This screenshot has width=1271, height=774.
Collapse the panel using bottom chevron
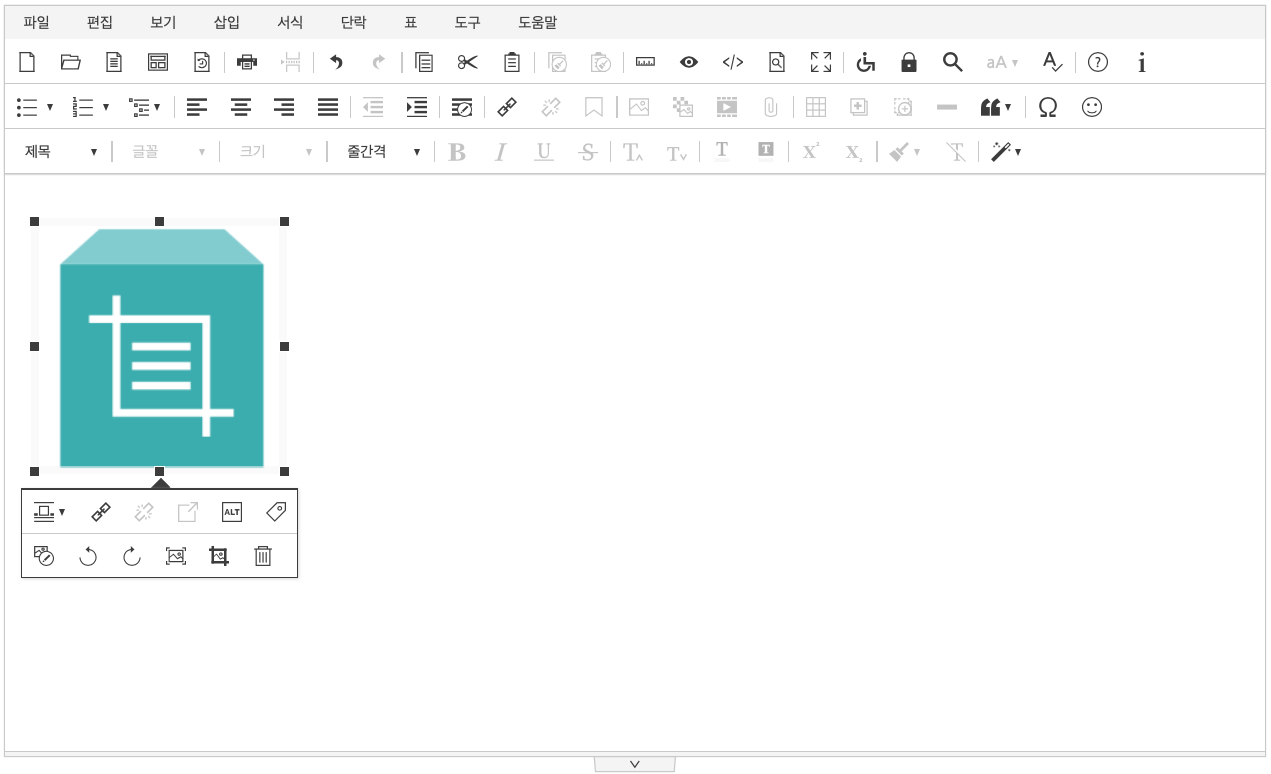635,764
